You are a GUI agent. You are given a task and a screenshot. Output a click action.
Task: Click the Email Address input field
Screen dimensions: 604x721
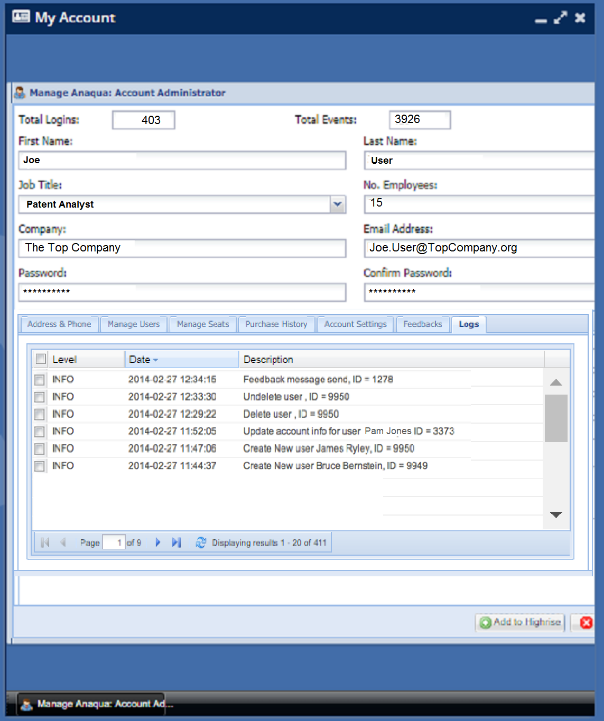click(x=479, y=248)
